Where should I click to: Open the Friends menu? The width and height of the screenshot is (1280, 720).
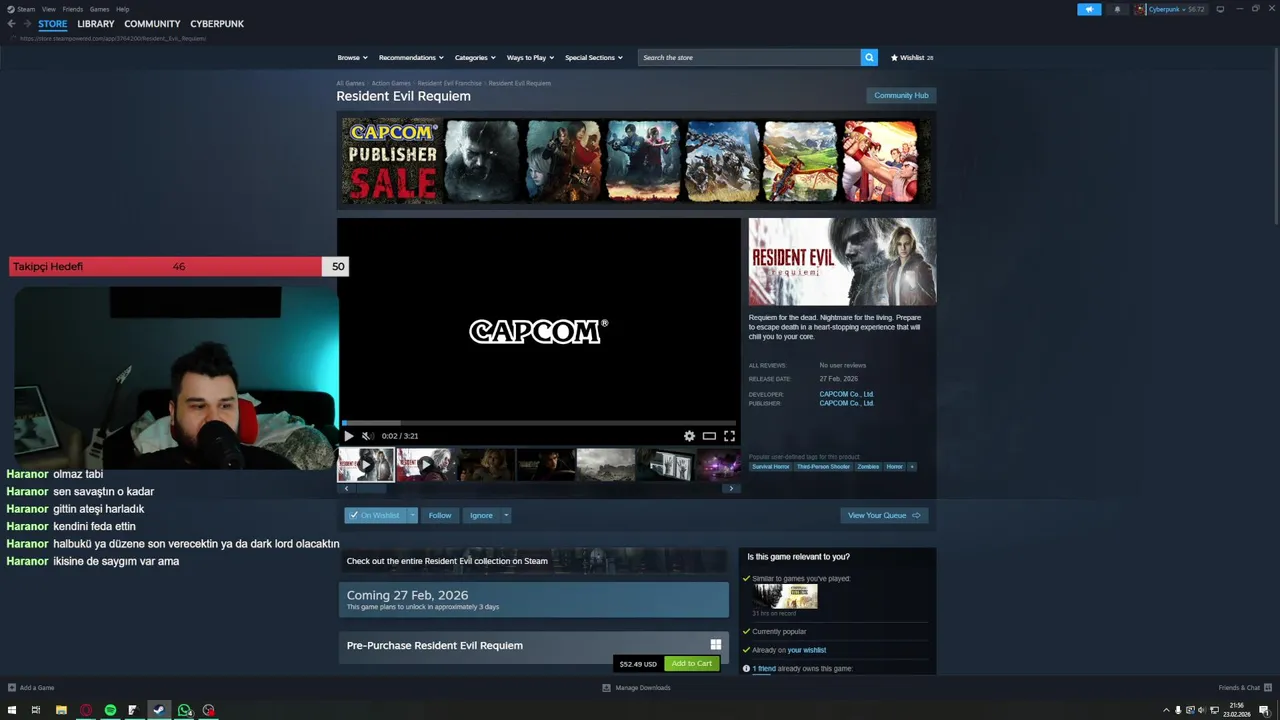(x=72, y=9)
